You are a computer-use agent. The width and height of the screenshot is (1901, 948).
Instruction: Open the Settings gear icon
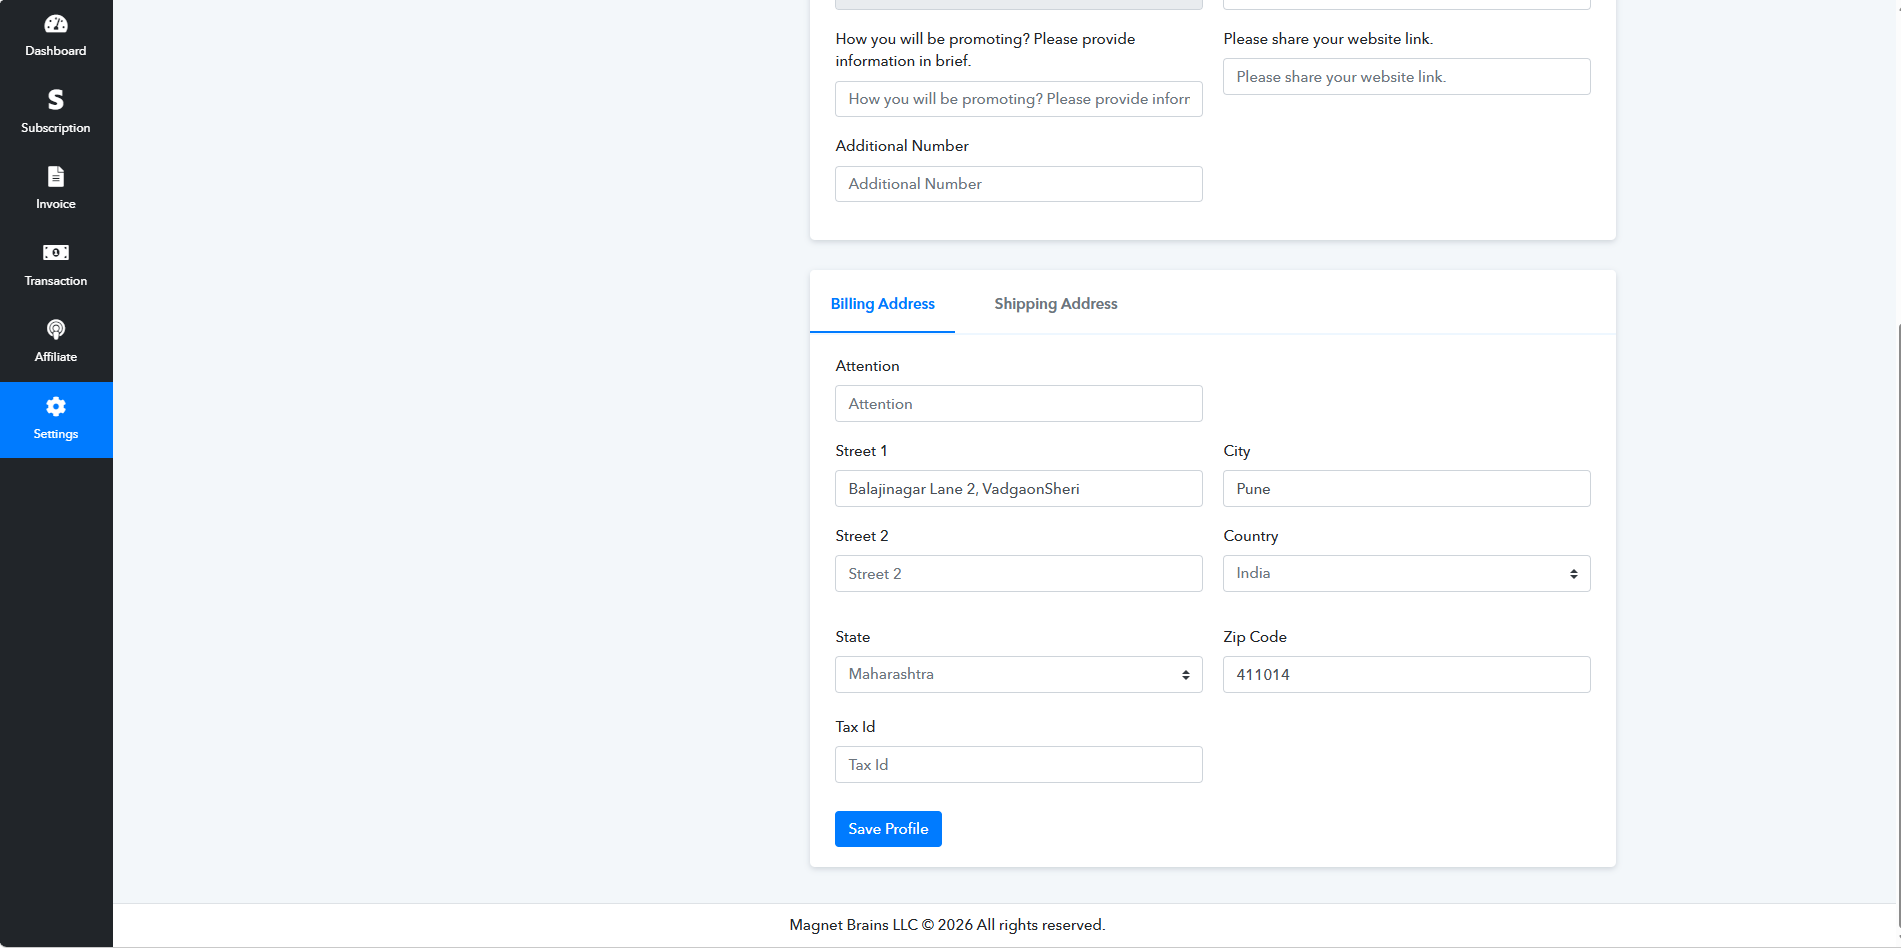coord(56,406)
